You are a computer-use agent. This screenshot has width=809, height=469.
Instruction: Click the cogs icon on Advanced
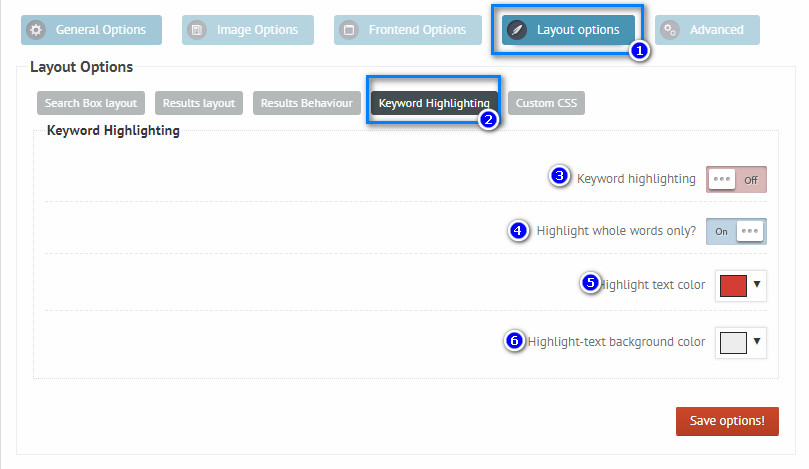point(671,30)
